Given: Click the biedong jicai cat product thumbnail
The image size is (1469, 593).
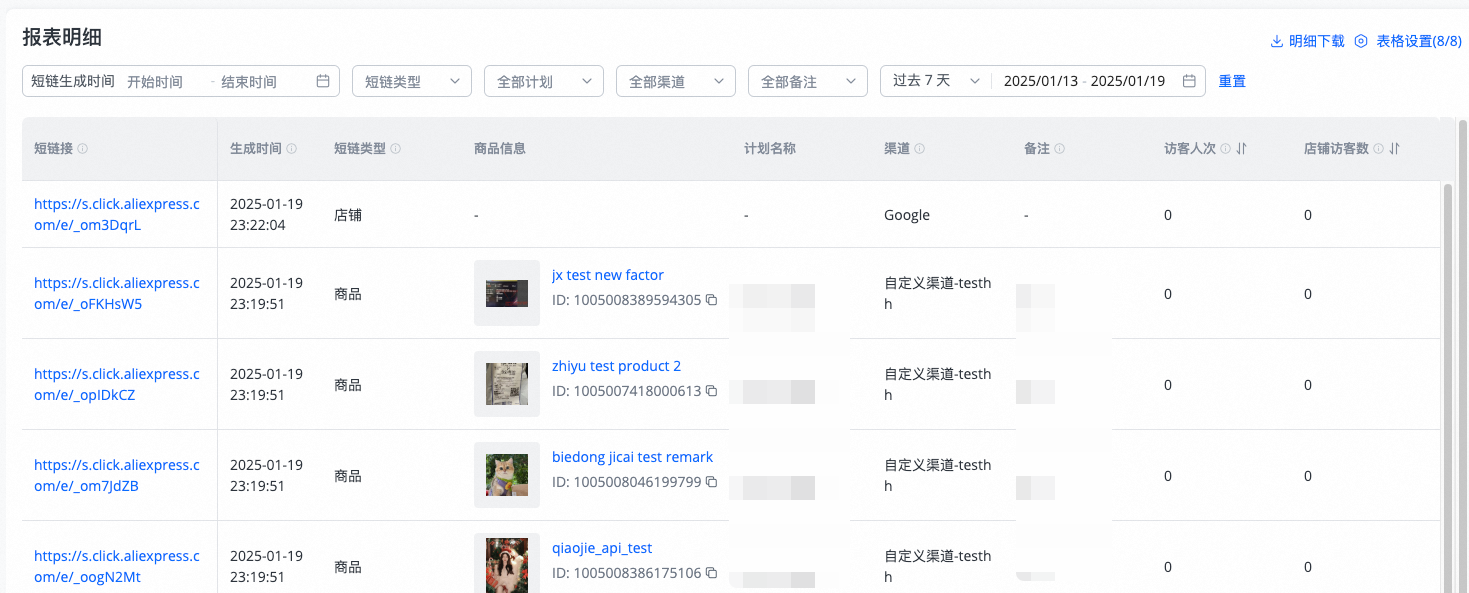Looking at the screenshot, I should click(506, 475).
